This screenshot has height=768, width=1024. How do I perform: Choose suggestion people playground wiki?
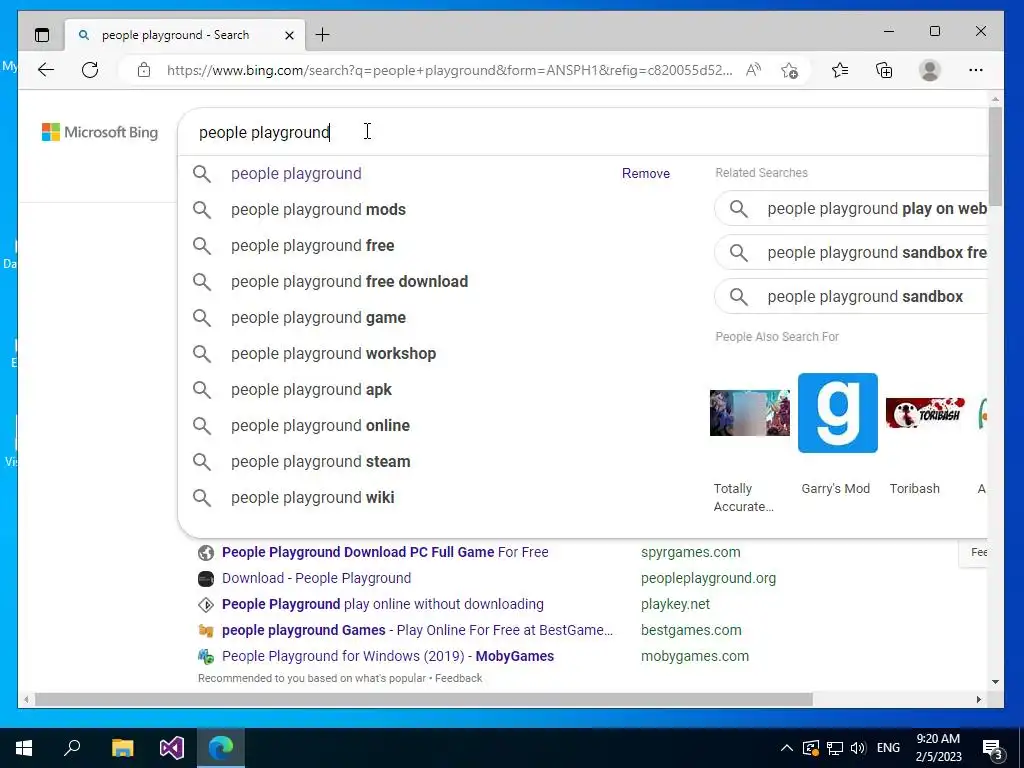[x=312, y=497]
